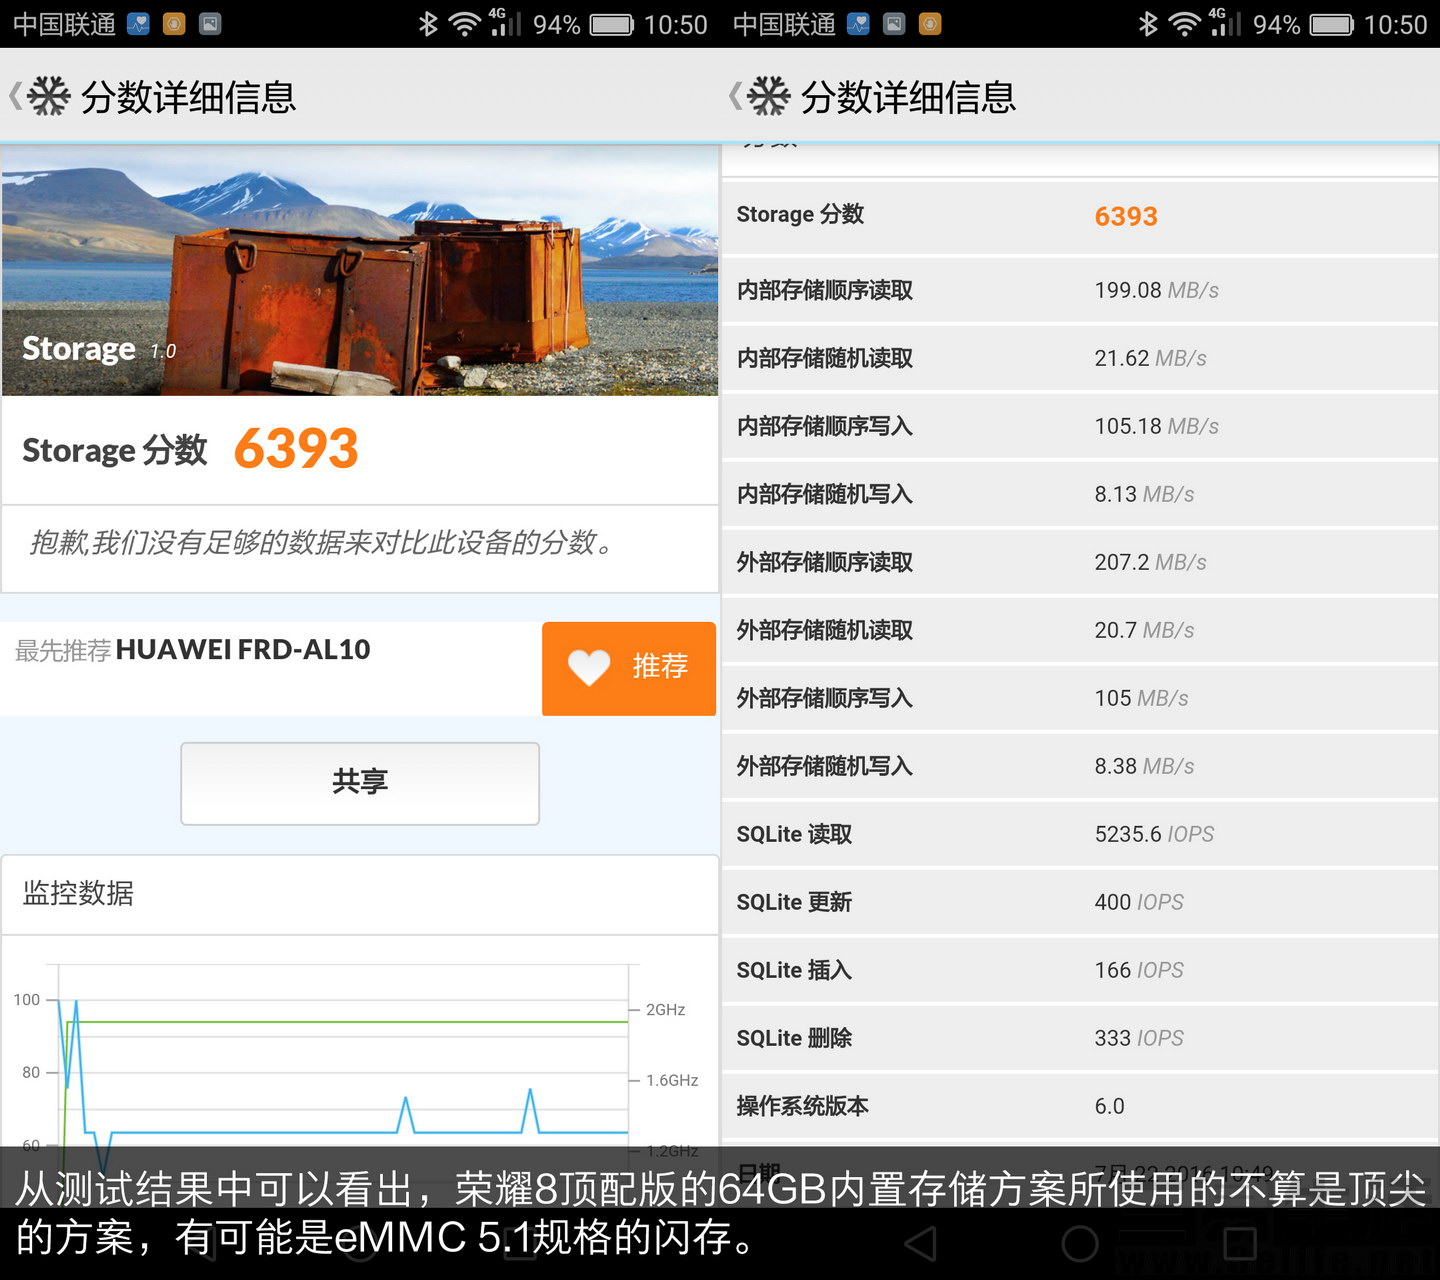Tap the blue notification icon in the left status bar
The width and height of the screenshot is (1440, 1280).
point(138,24)
